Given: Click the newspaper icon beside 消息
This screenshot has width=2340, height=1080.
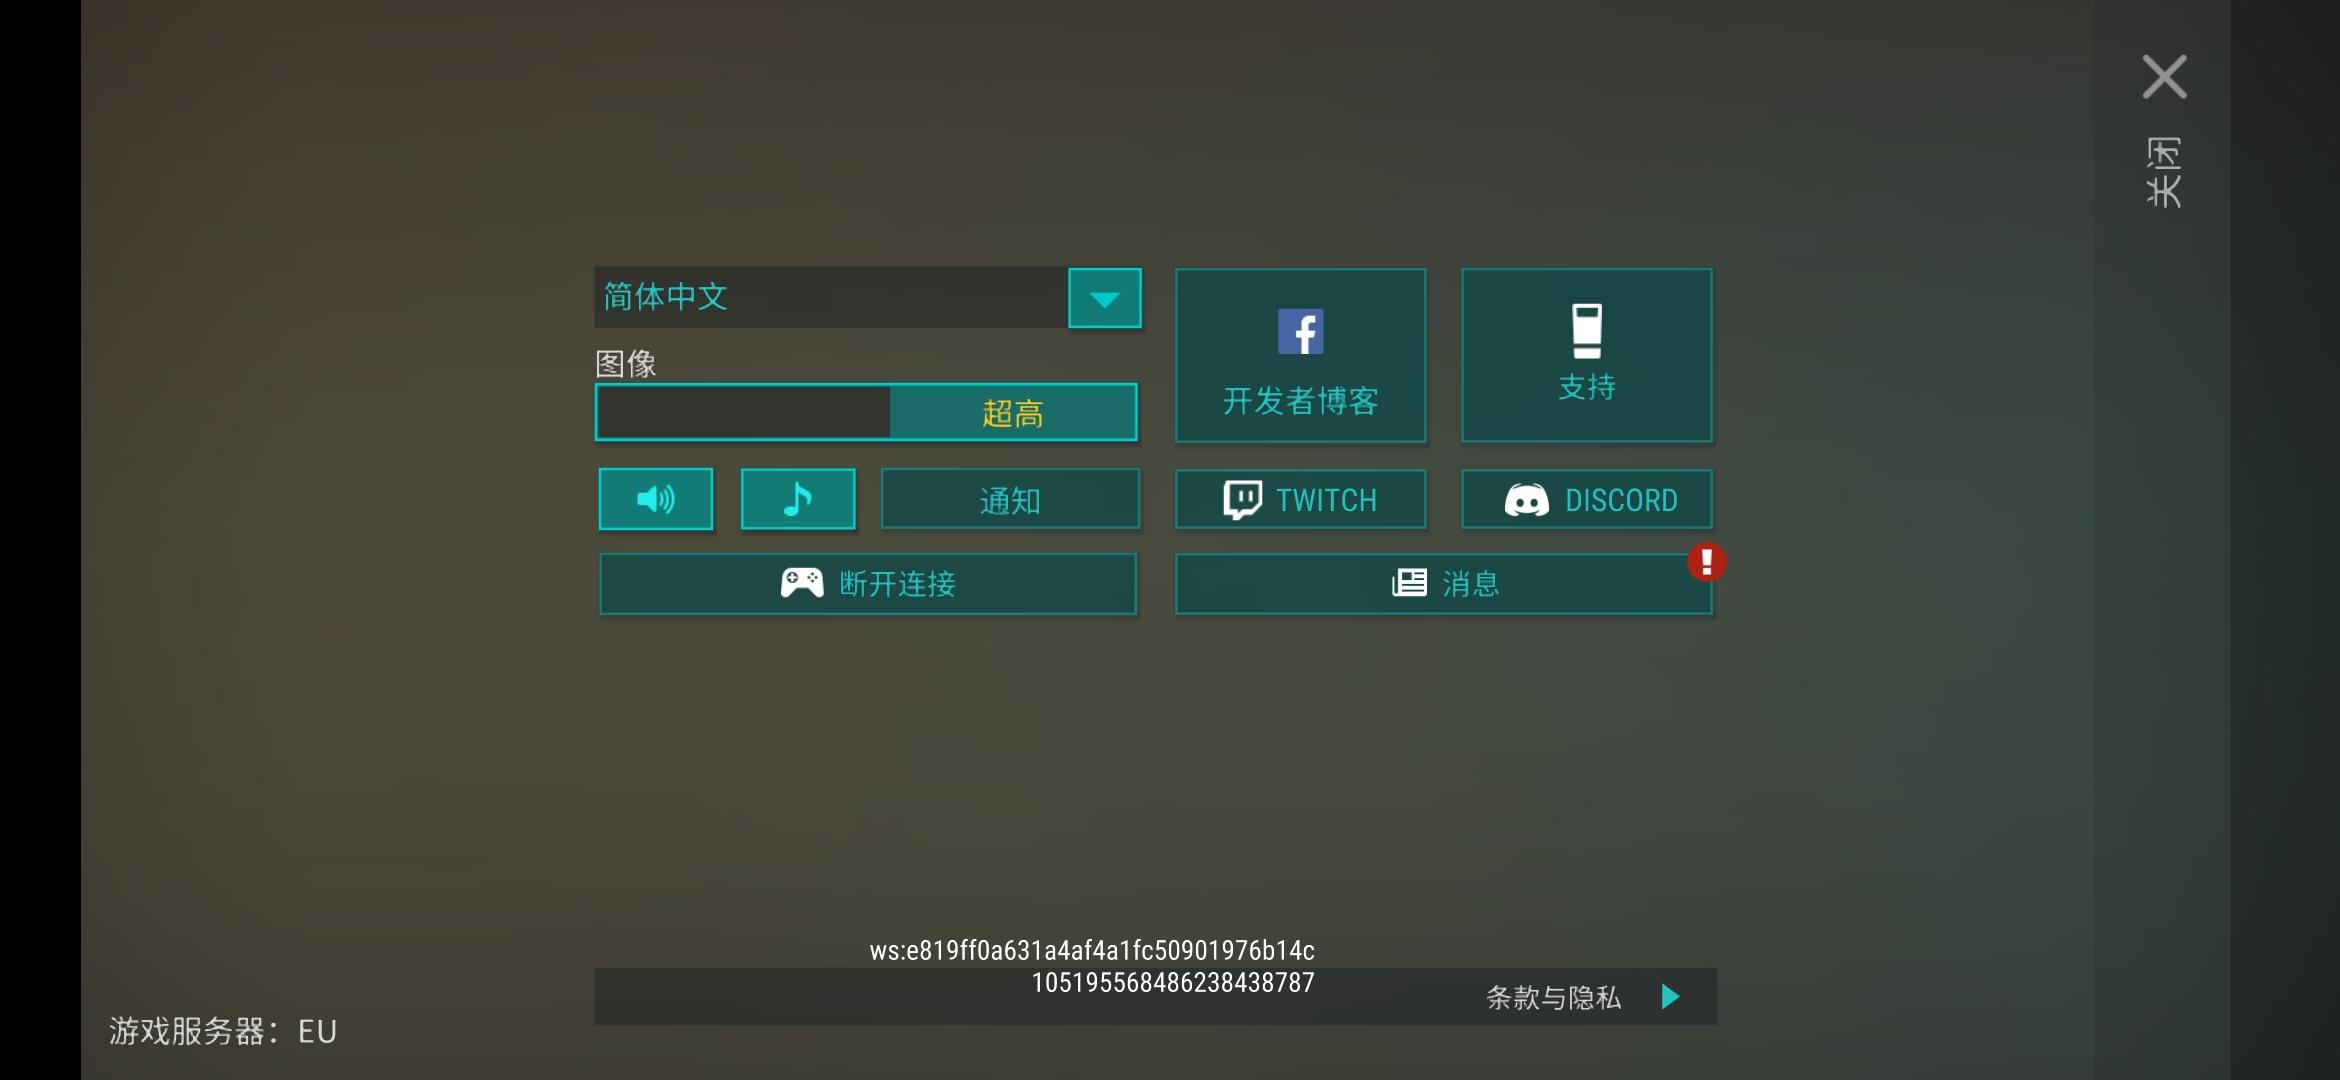Looking at the screenshot, I should [x=1409, y=583].
